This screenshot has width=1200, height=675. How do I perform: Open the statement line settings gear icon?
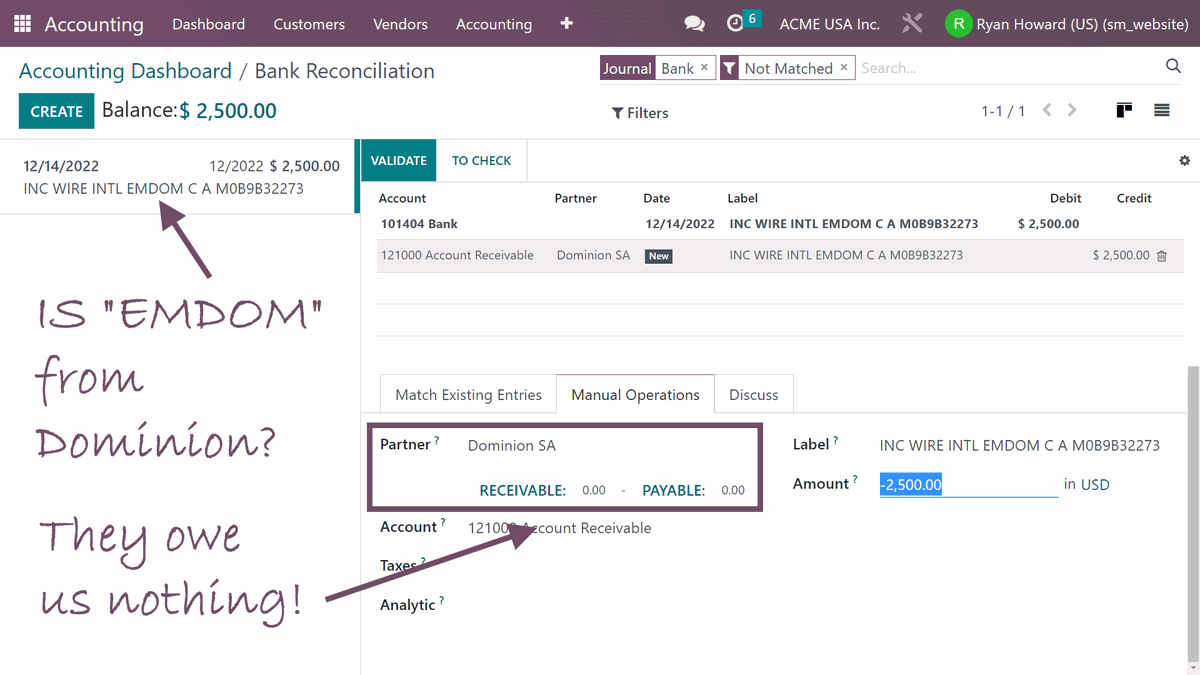pyautogui.click(x=1184, y=160)
